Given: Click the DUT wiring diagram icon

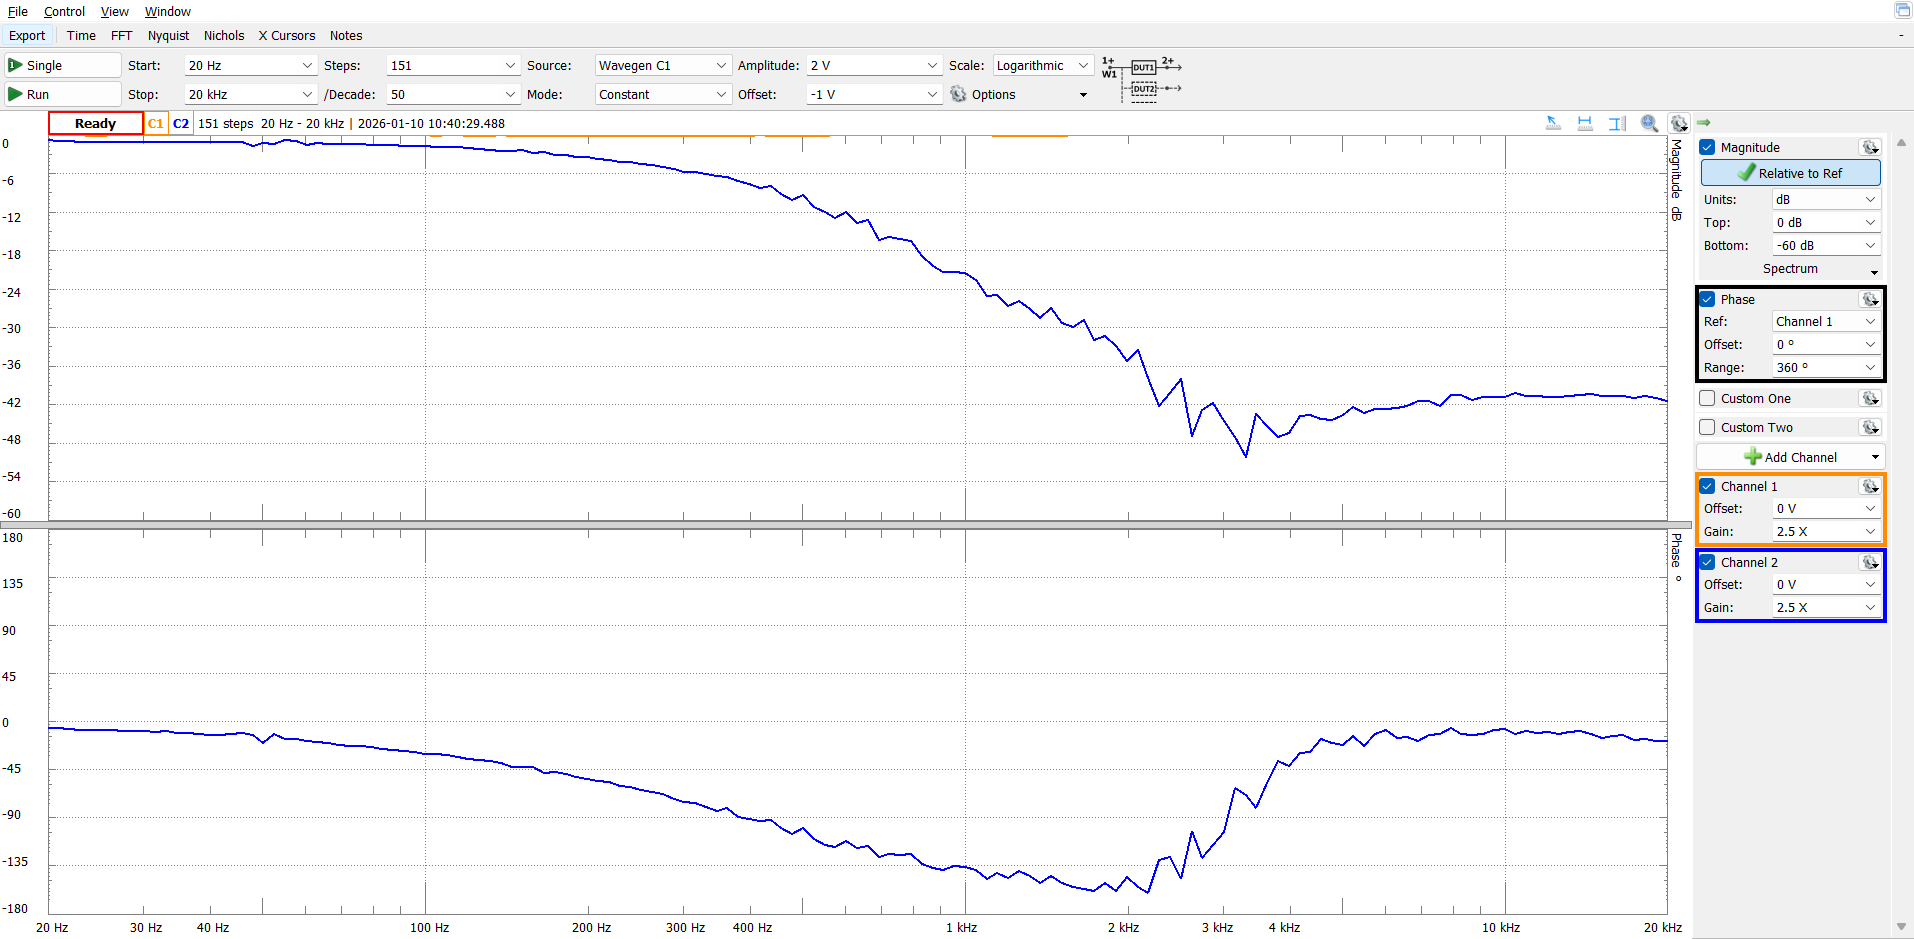Looking at the screenshot, I should pyautogui.click(x=1142, y=78).
